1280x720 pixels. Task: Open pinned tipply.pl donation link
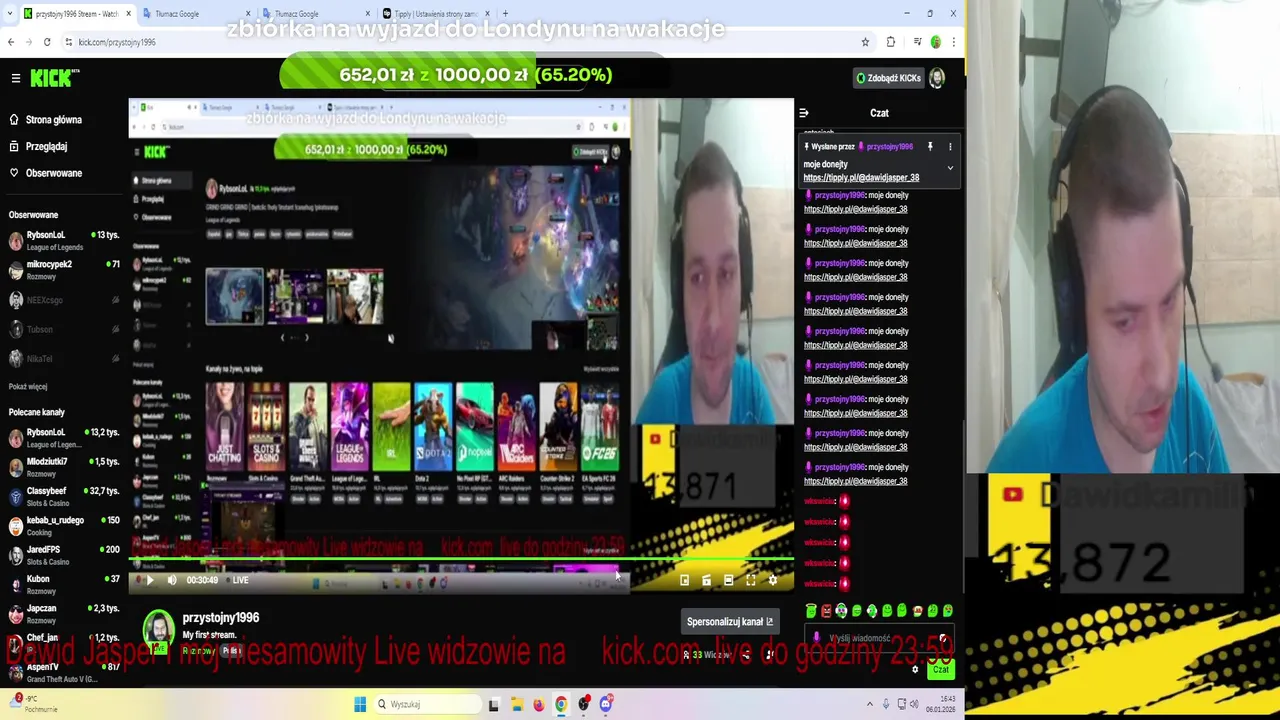point(861,178)
